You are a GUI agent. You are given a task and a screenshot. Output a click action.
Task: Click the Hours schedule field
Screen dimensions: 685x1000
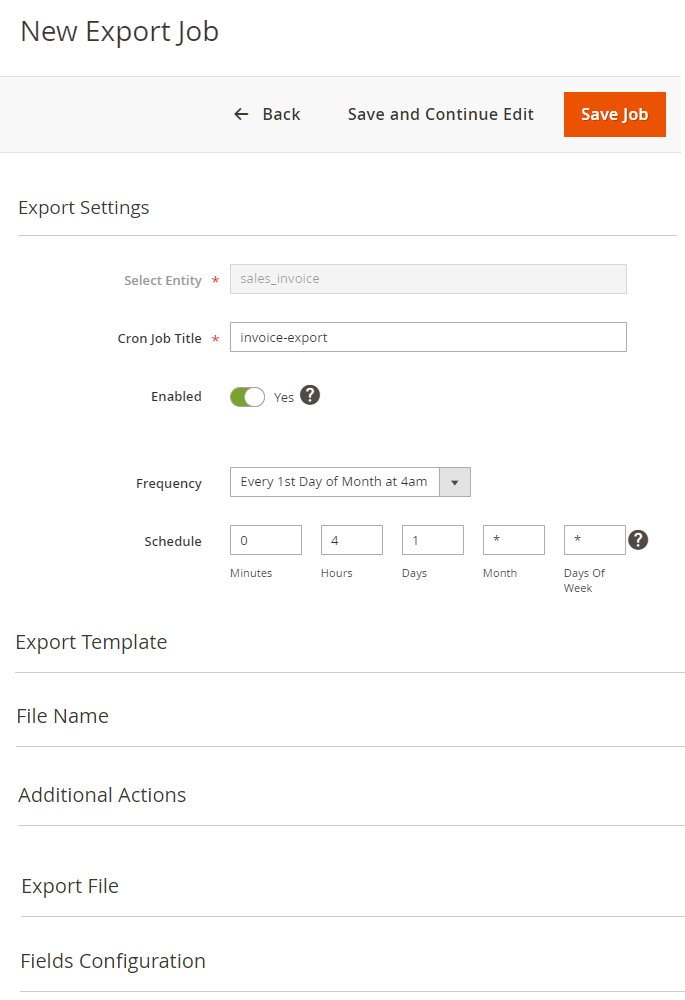pos(351,540)
